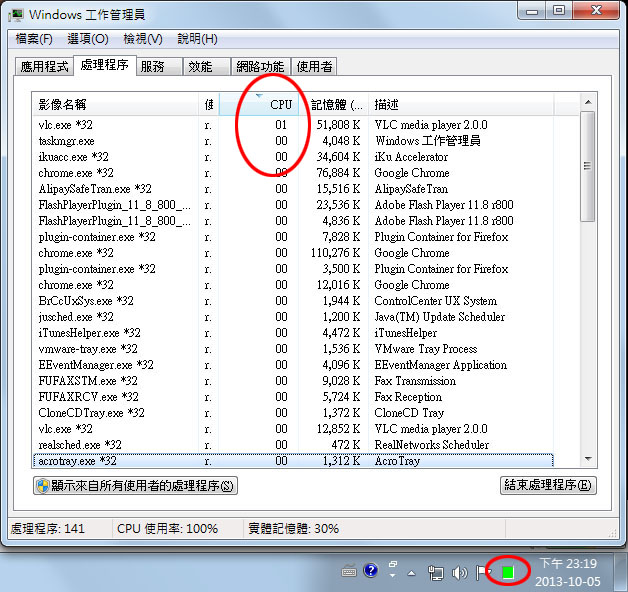The height and width of the screenshot is (592, 628).
Task: Click the network connection tray icon
Action: pos(435,573)
